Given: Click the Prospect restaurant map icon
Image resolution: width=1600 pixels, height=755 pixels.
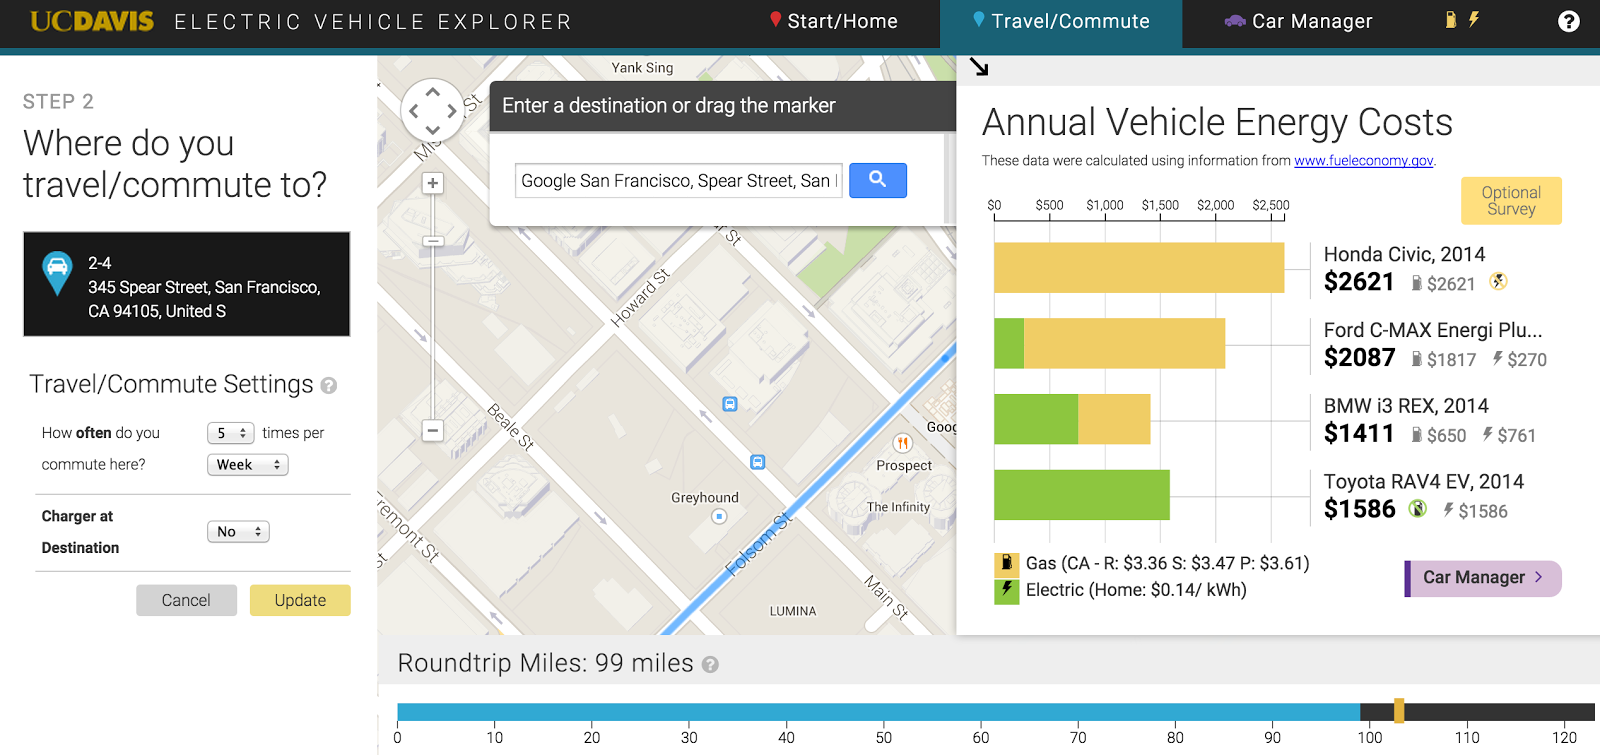Looking at the screenshot, I should click(x=902, y=443).
